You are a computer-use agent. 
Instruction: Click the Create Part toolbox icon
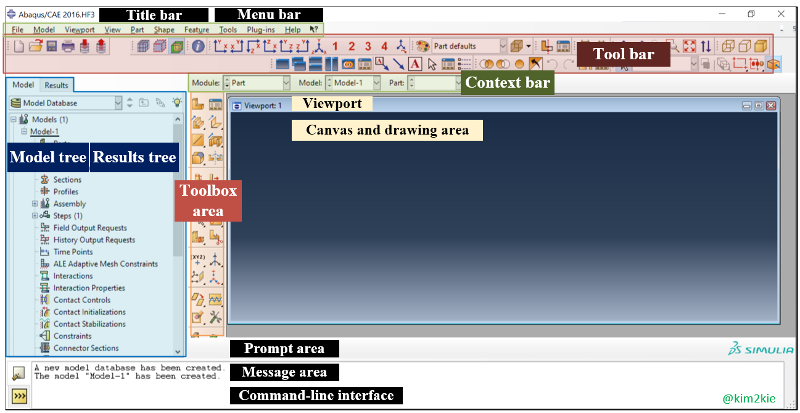198,105
